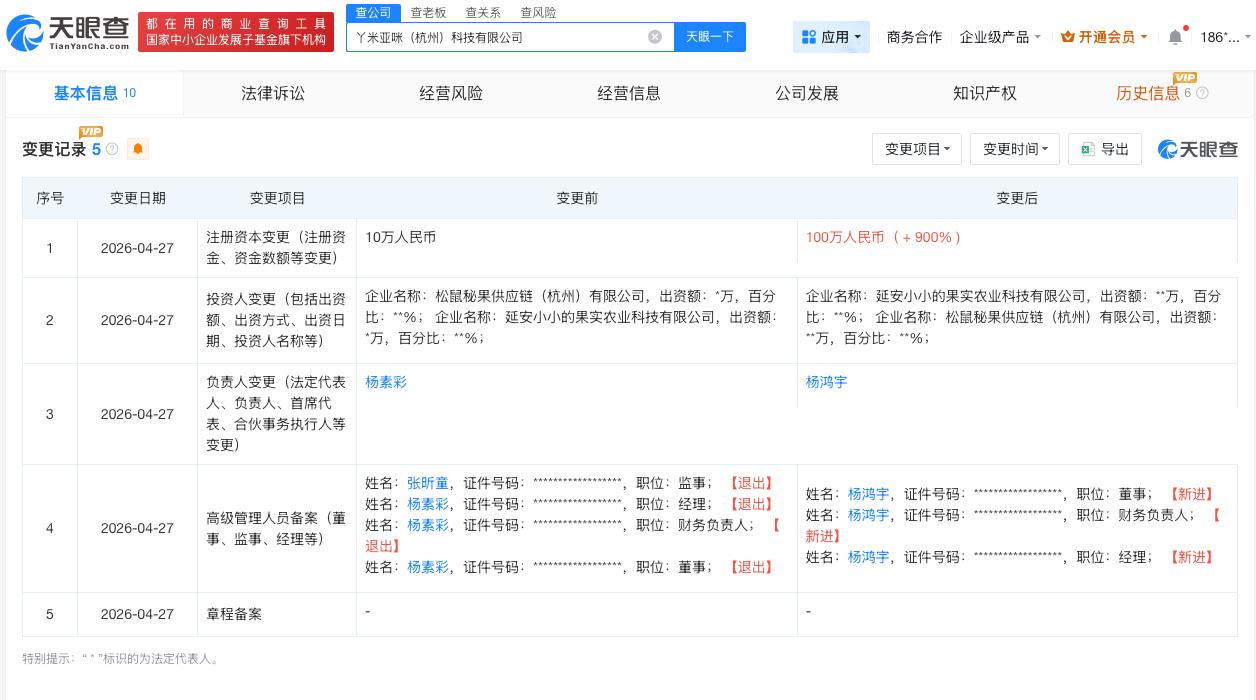Open the help question mark next to 变更记录
Viewport: 1256px width, 700px height.
coord(112,149)
